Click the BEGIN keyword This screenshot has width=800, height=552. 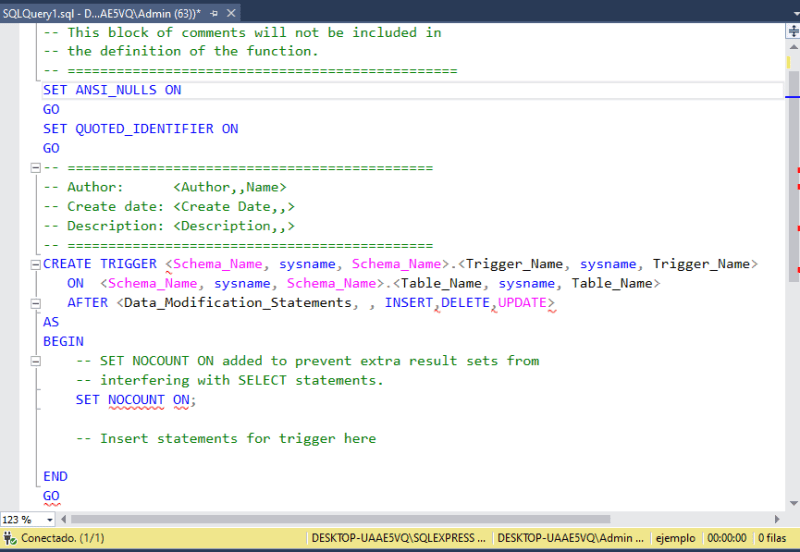coord(63,342)
